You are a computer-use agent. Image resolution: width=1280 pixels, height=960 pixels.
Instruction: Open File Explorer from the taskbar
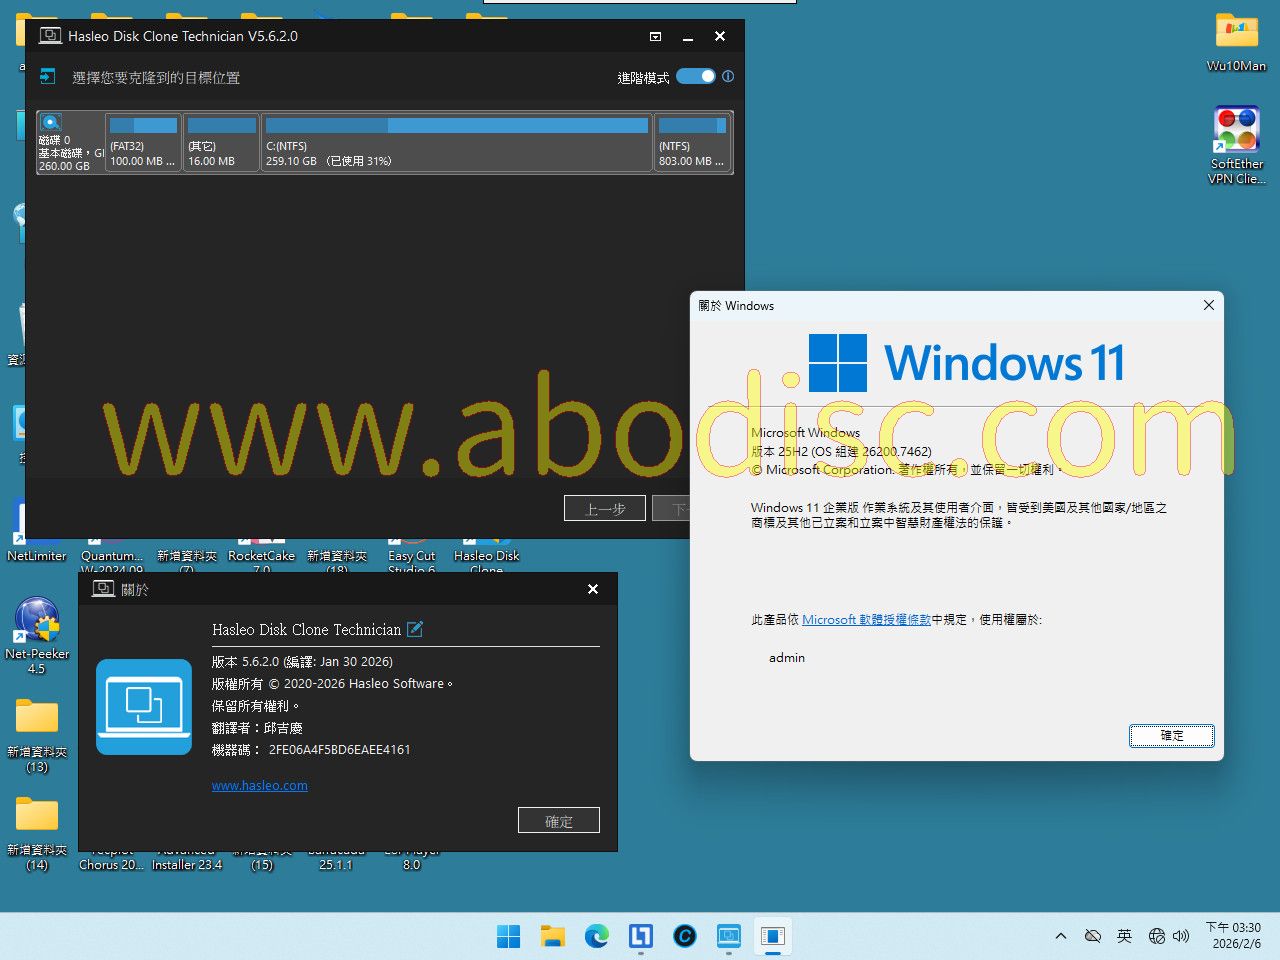[552, 936]
